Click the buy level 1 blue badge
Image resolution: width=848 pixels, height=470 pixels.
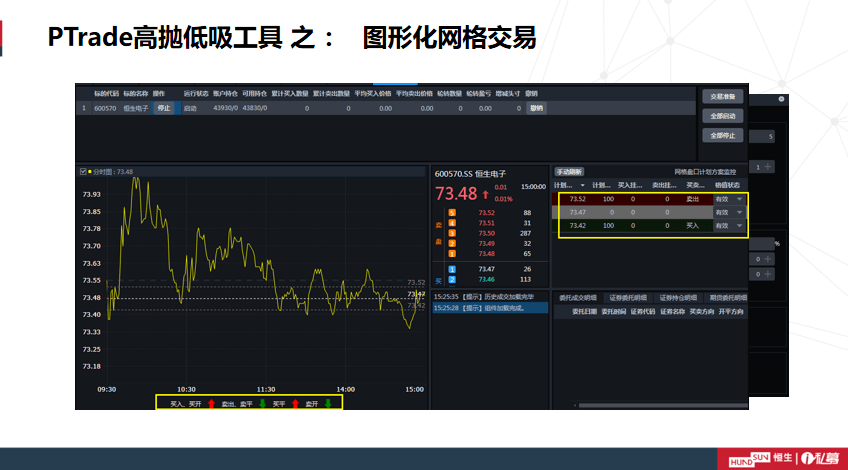[x=451, y=269]
